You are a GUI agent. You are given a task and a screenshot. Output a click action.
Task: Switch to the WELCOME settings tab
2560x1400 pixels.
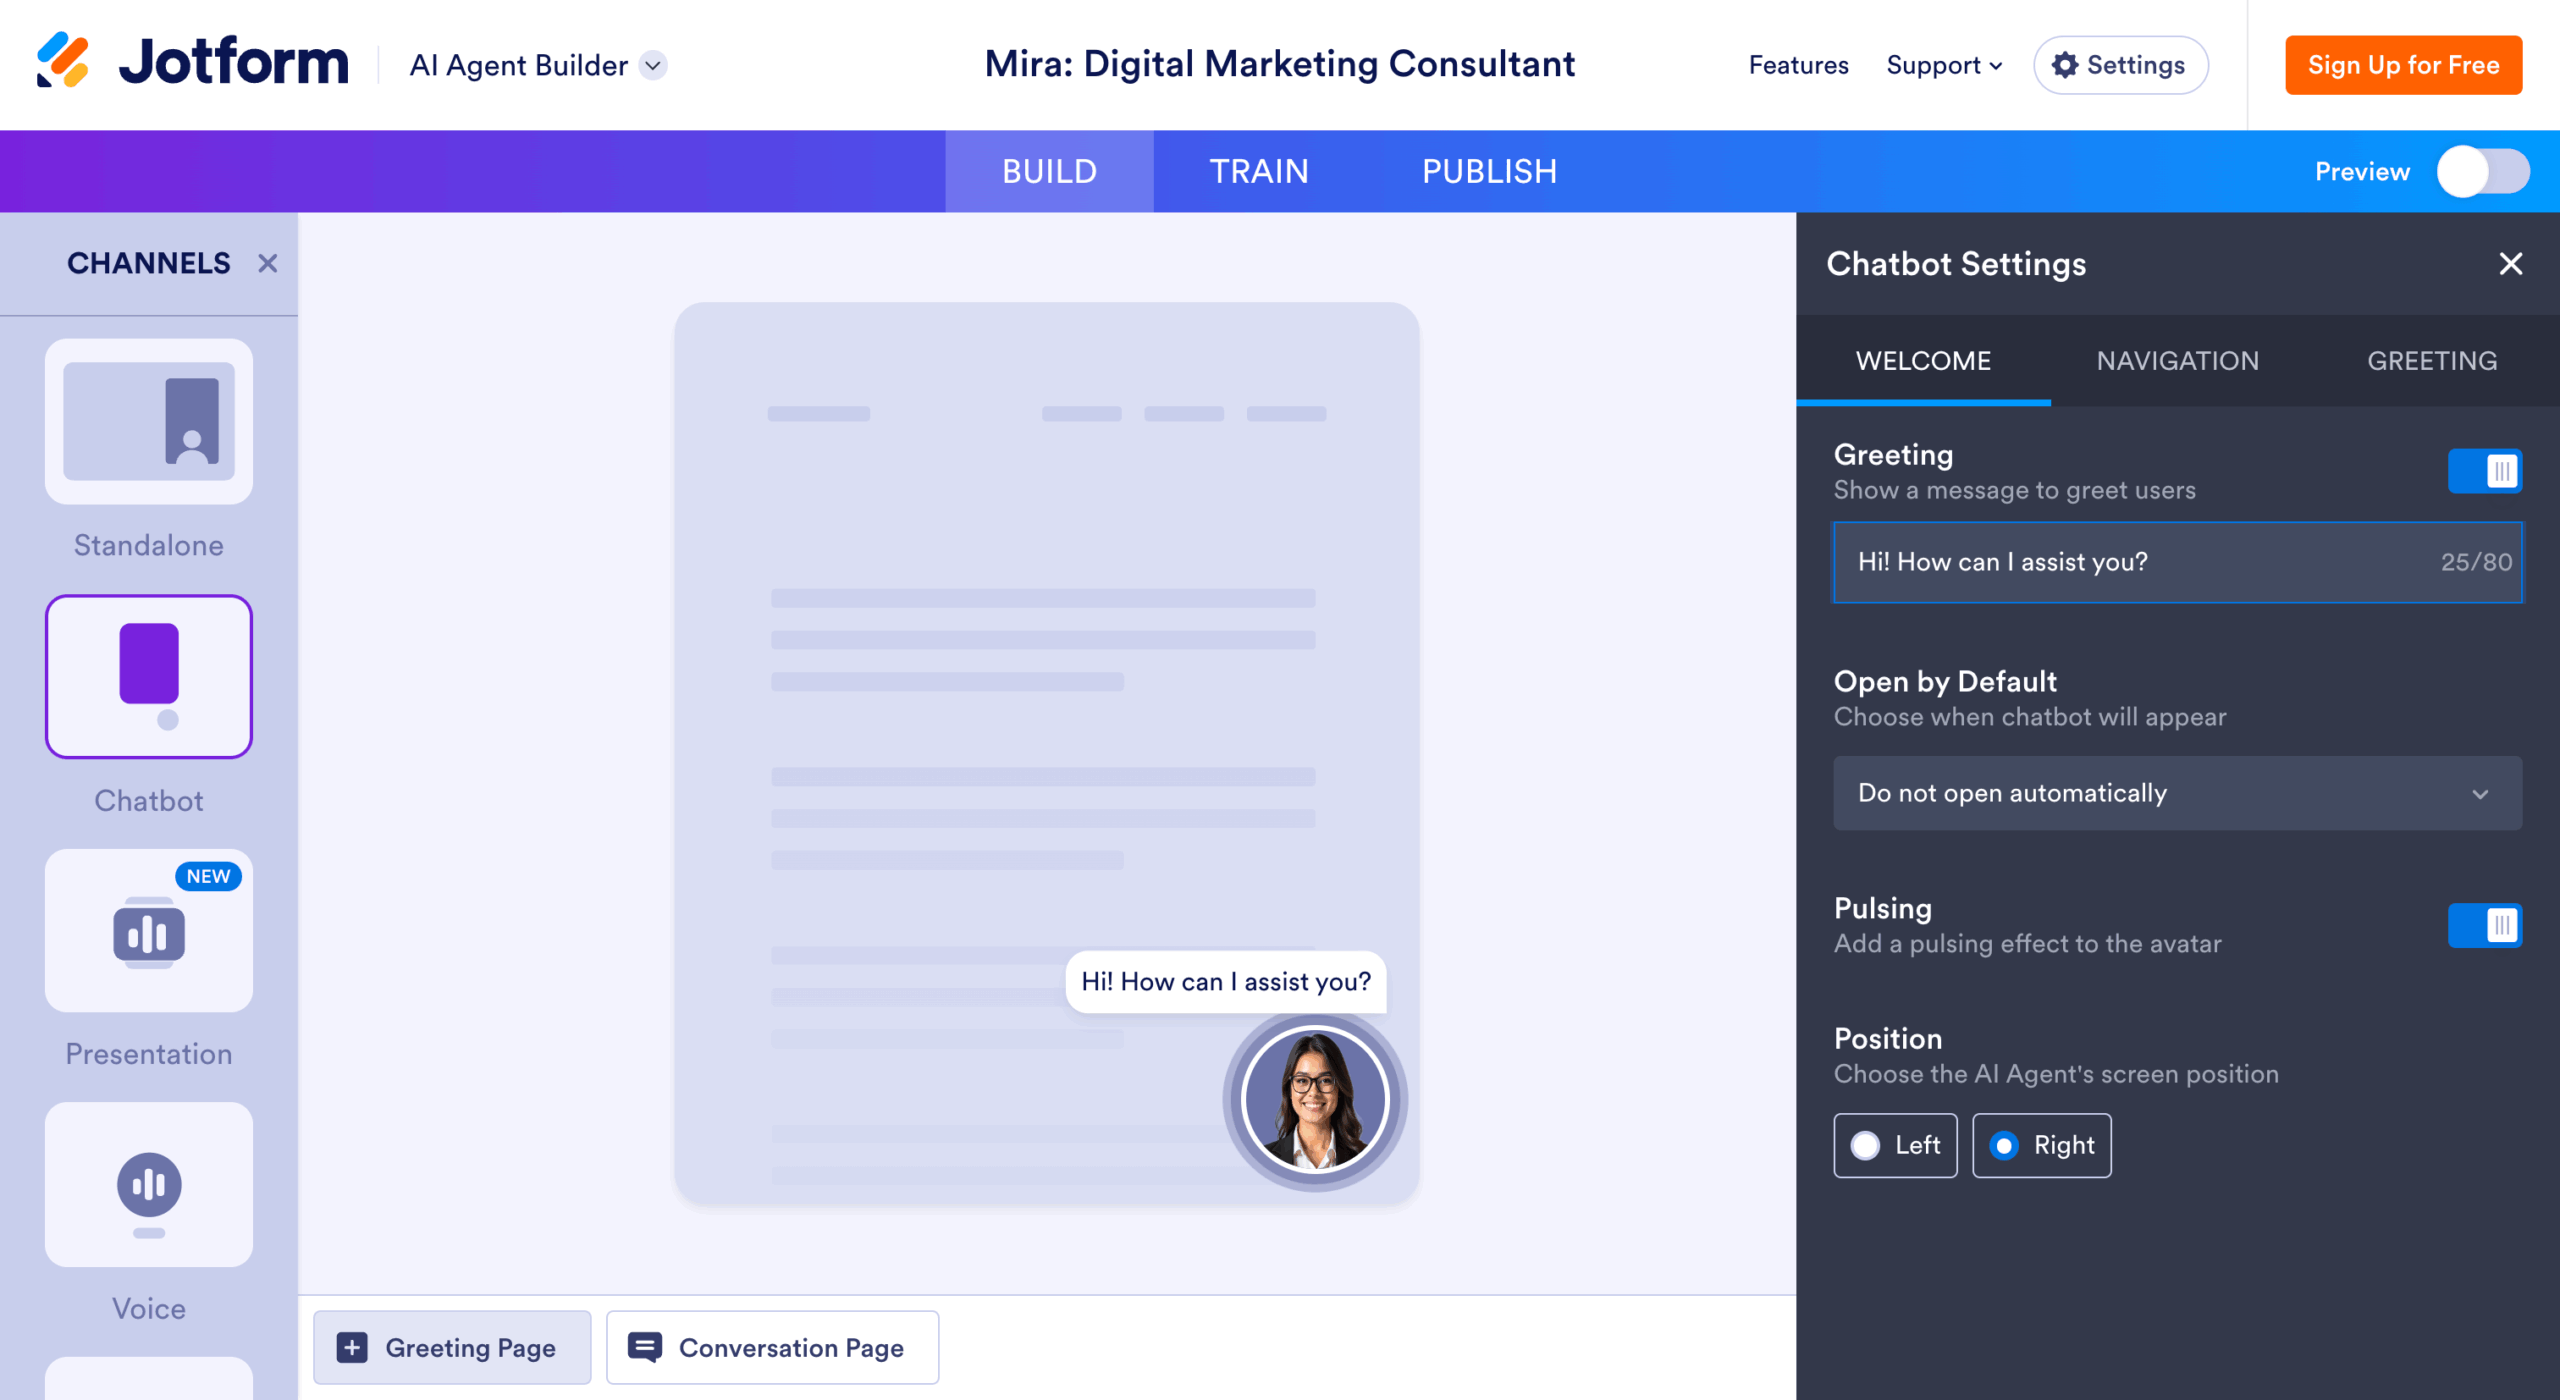tap(1923, 361)
